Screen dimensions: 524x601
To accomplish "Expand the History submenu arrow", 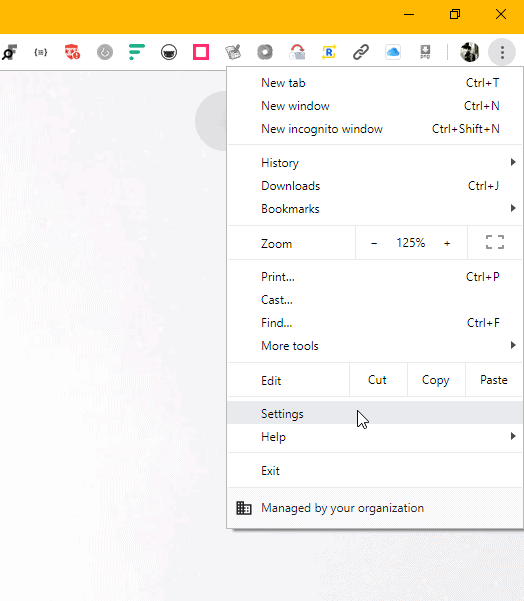I will [513, 162].
